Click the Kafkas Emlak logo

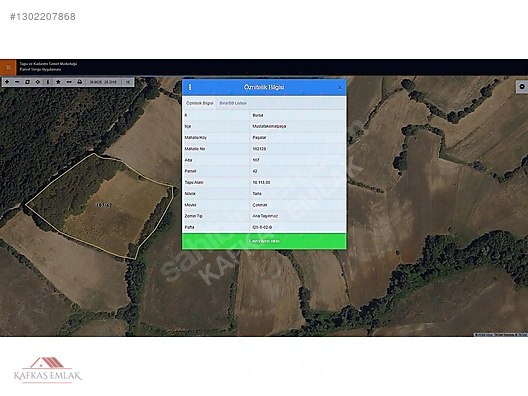coord(47,370)
